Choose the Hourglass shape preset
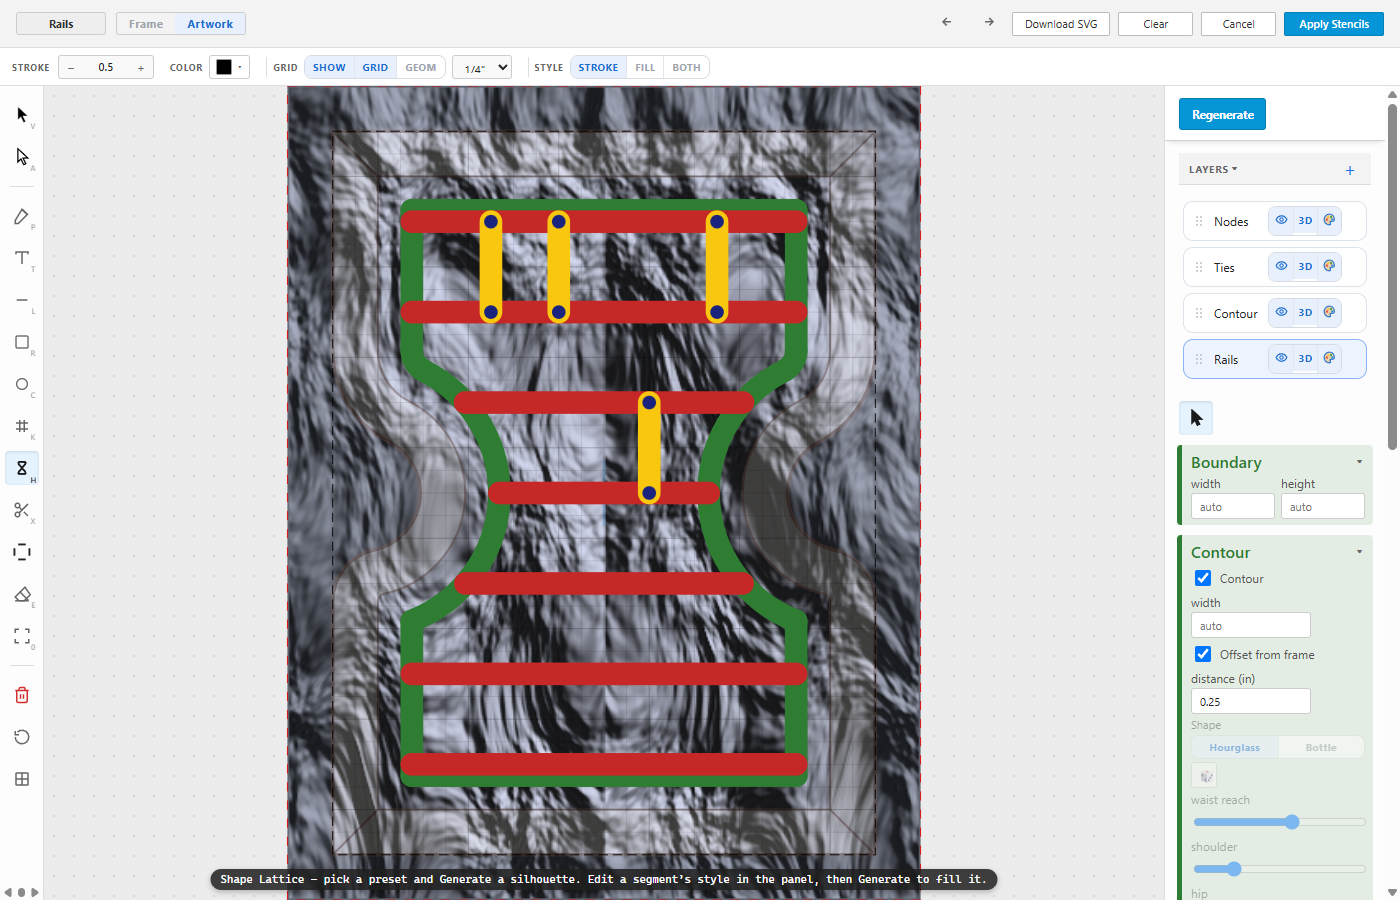This screenshot has height=900, width=1400. point(1235,747)
